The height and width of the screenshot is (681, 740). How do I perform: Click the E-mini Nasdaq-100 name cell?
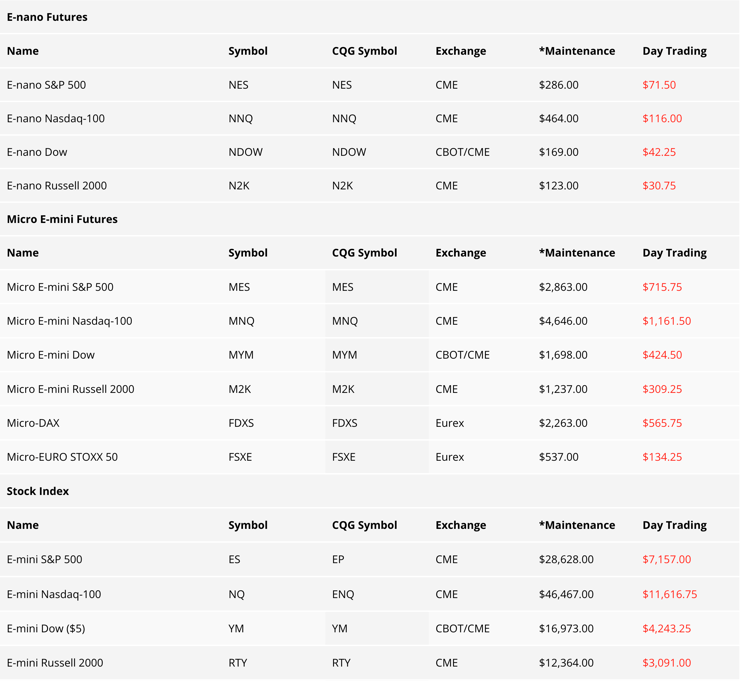click(x=54, y=594)
